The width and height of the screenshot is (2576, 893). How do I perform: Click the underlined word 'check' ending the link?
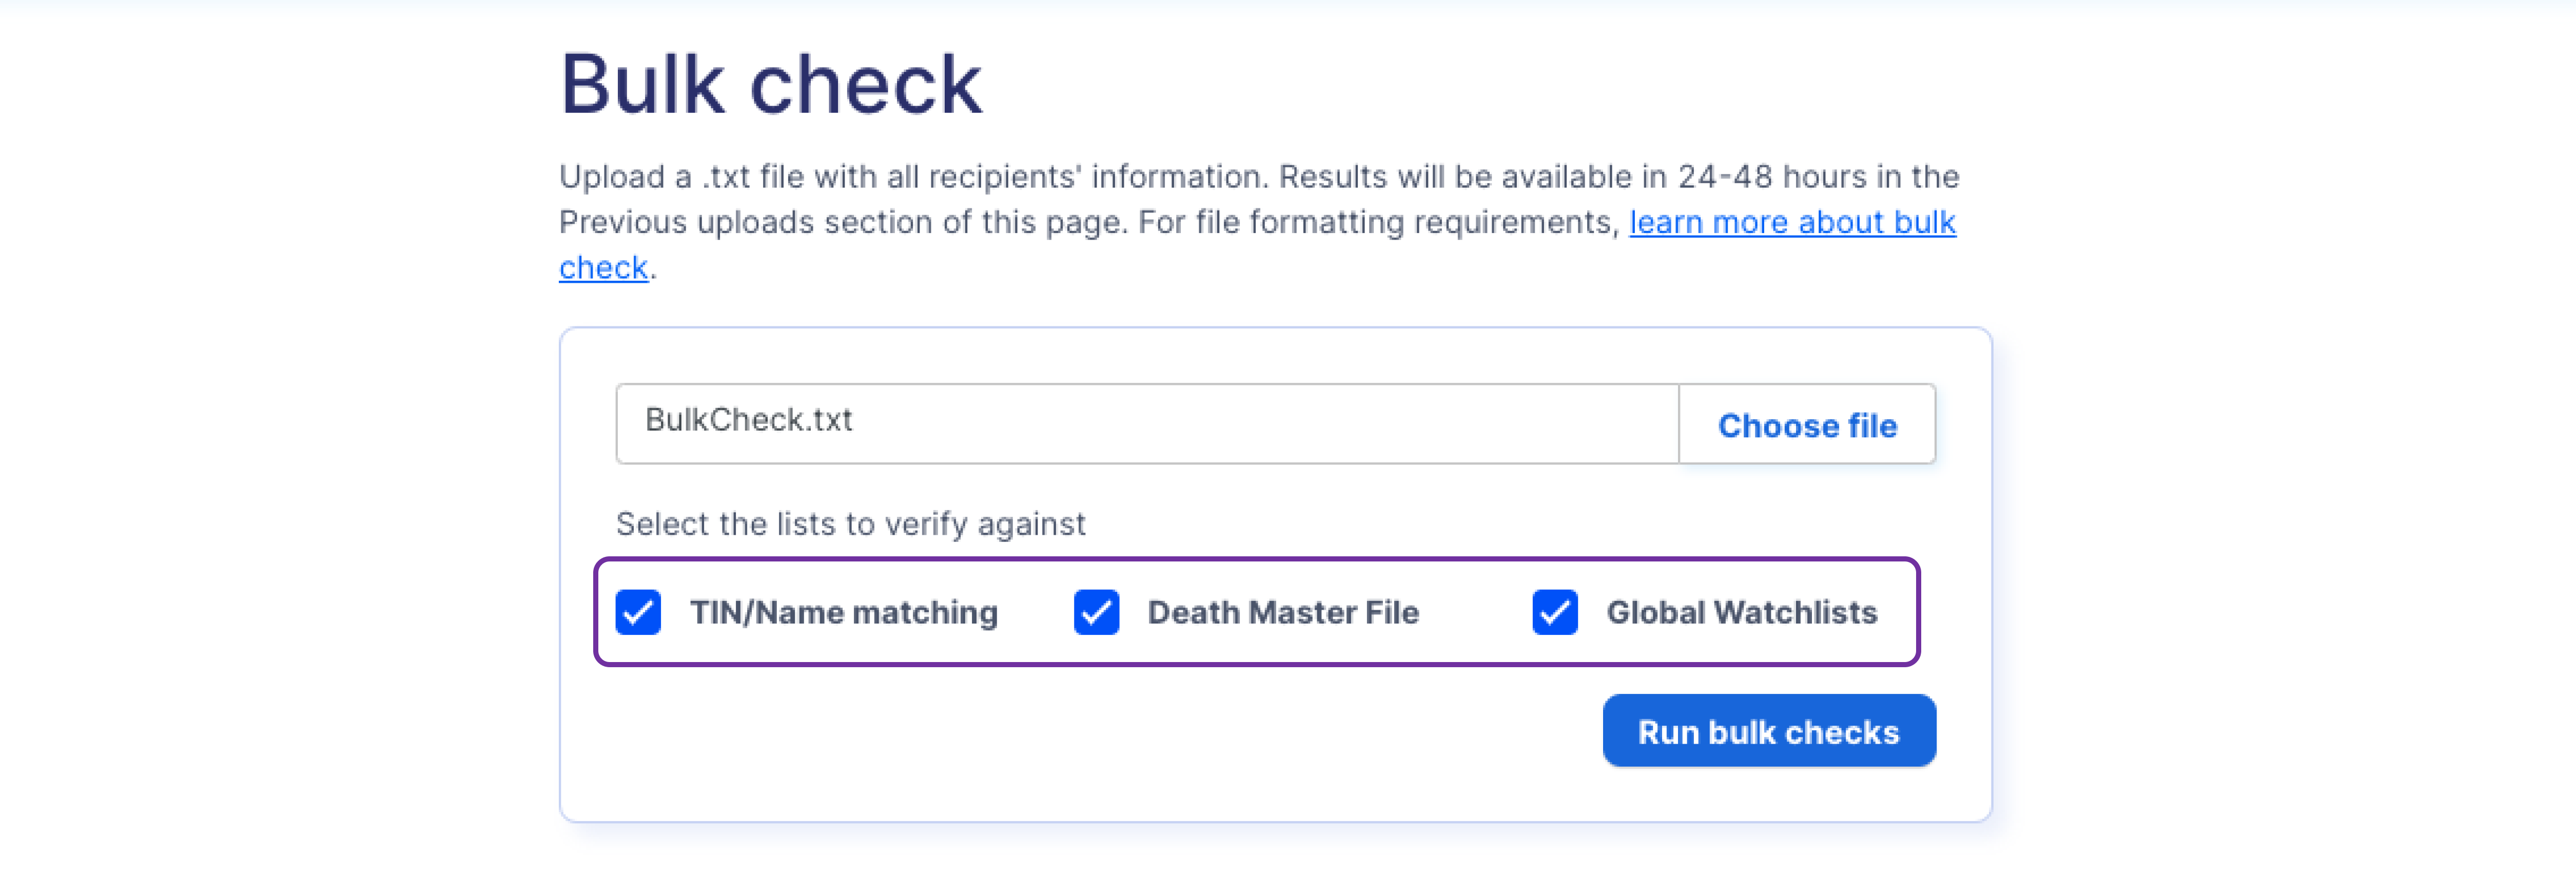coord(603,268)
